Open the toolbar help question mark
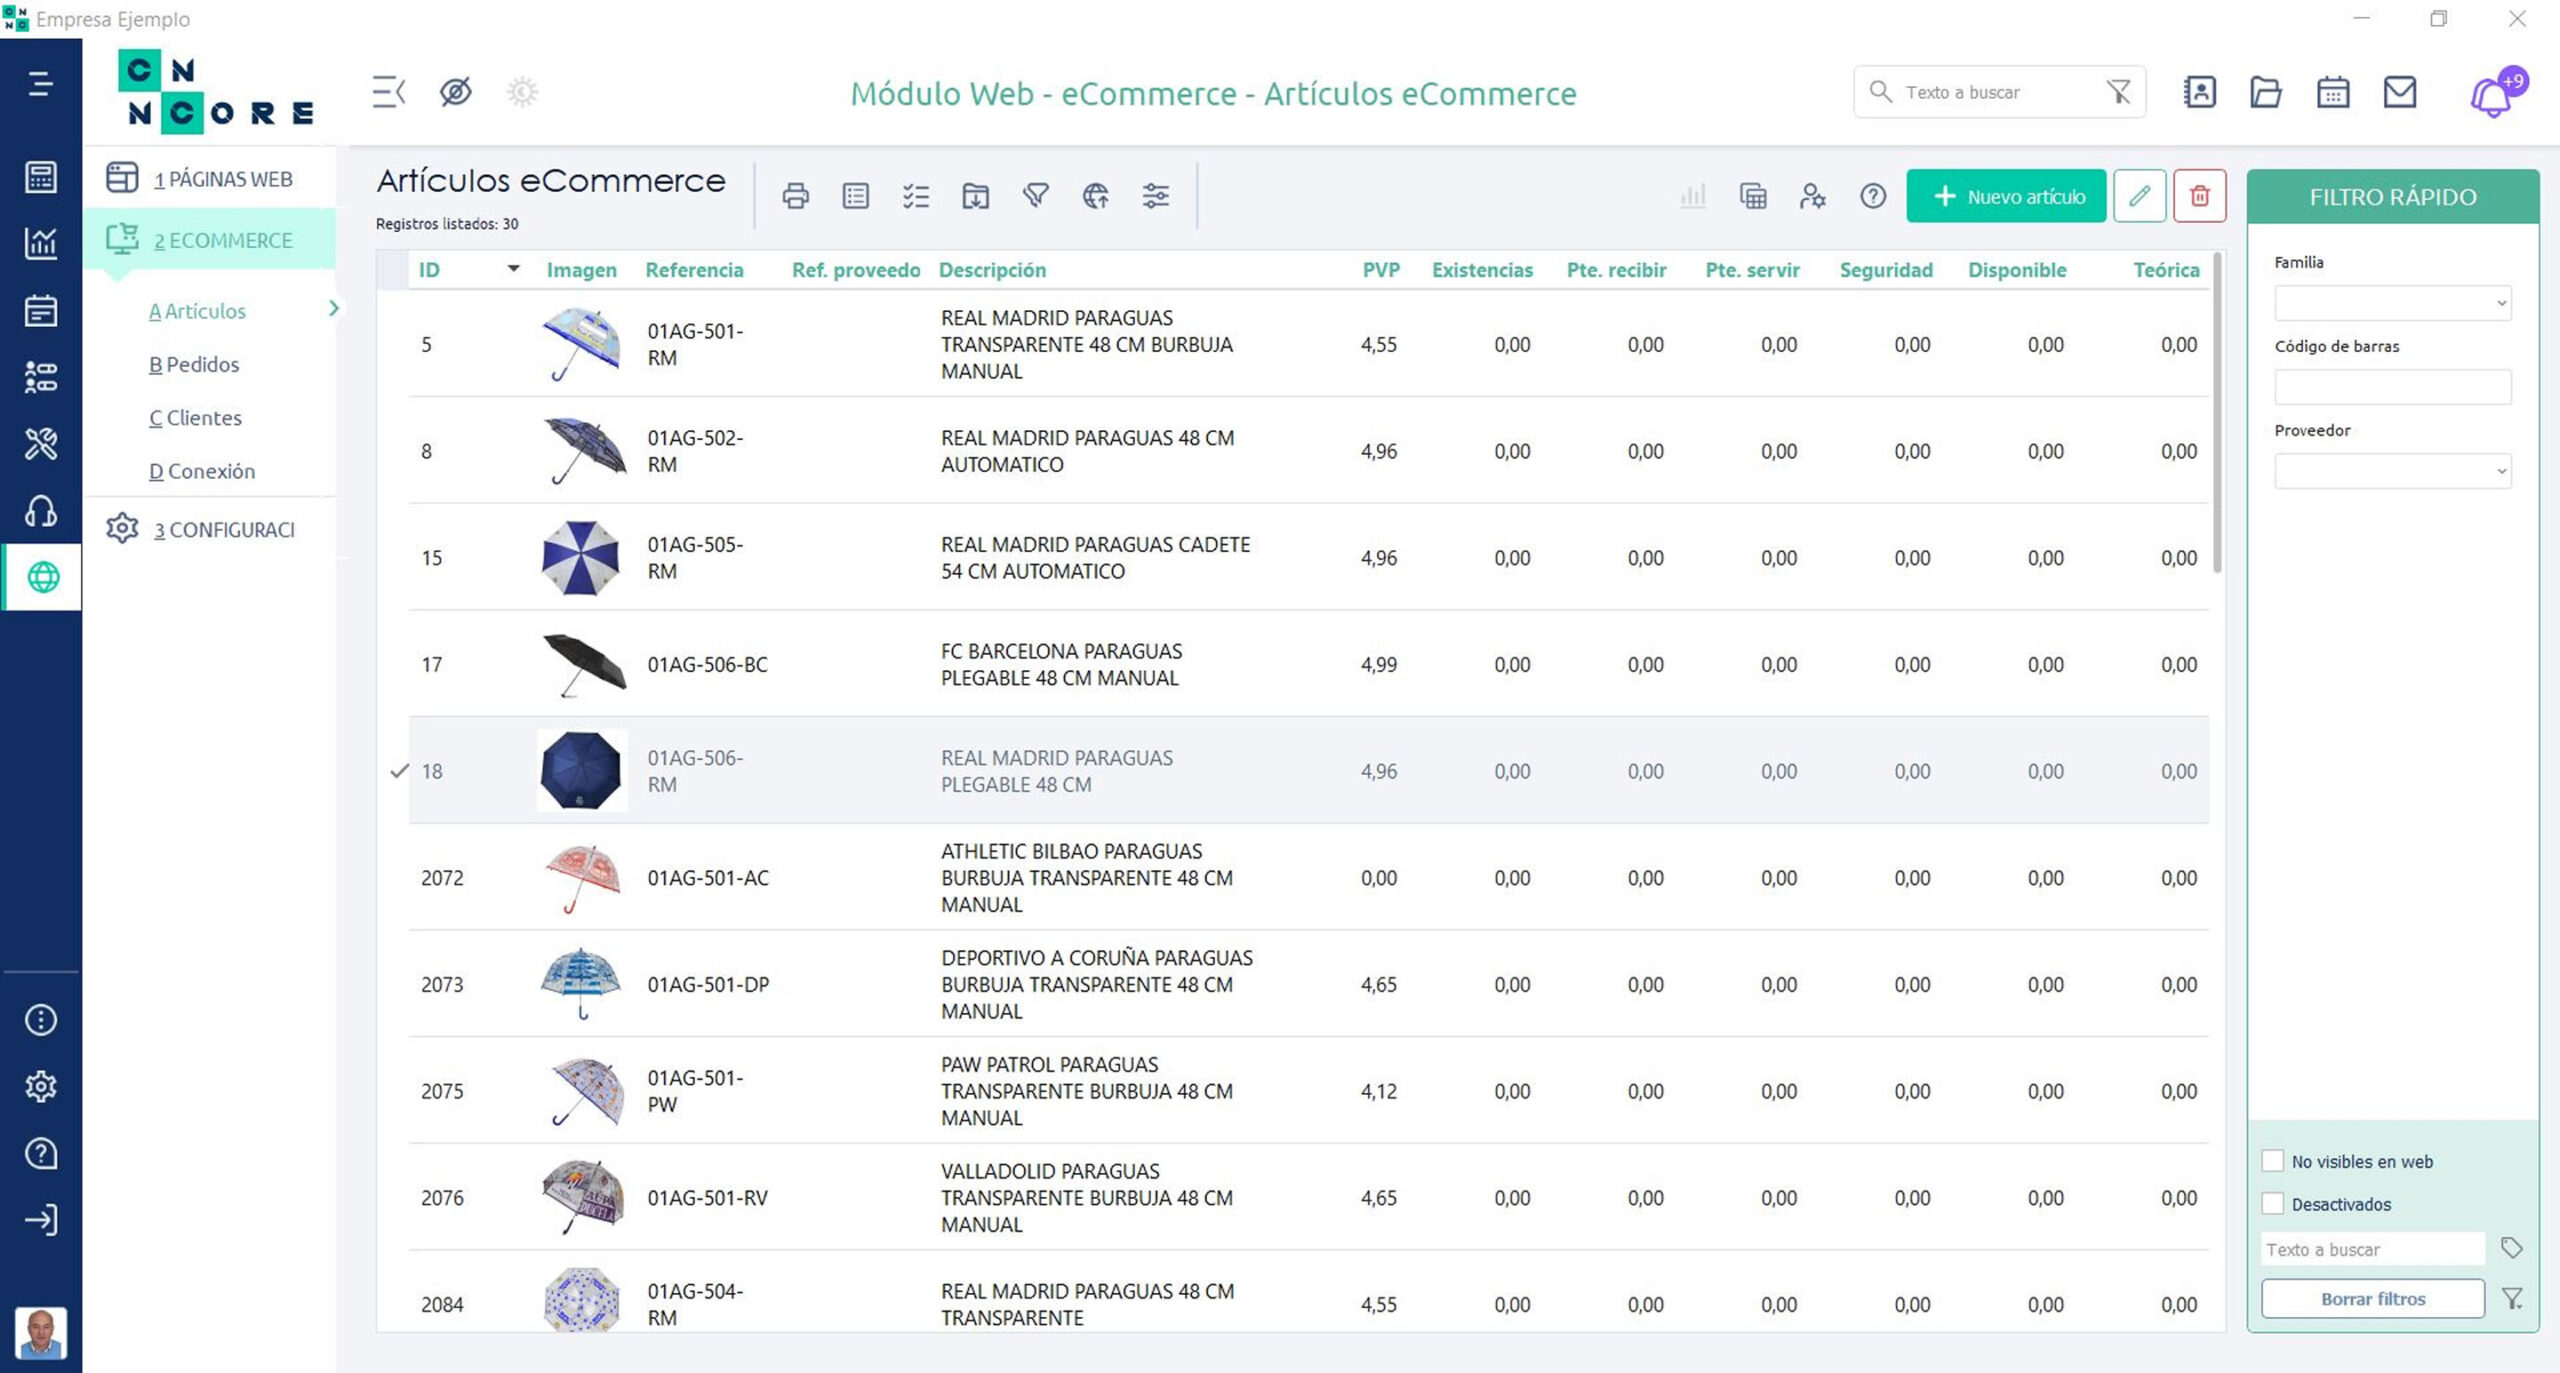Screen dimensions: 2560x1373 1873,196
